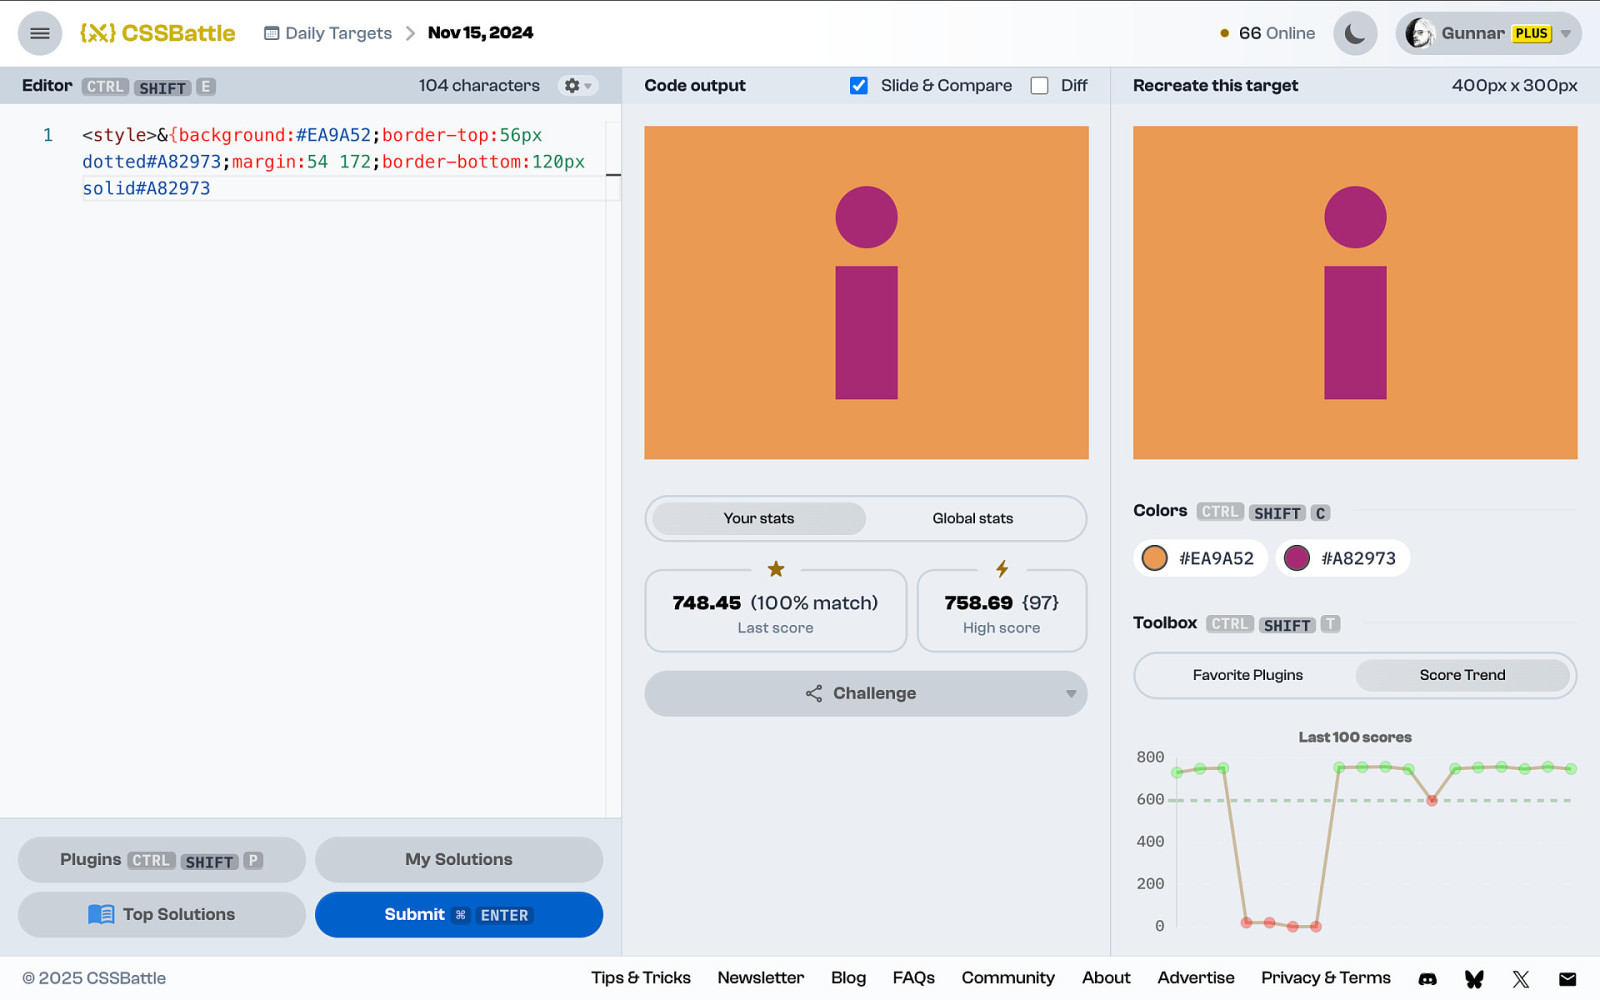Switch to Global stats tab
The height and width of the screenshot is (1000, 1600).
973,518
